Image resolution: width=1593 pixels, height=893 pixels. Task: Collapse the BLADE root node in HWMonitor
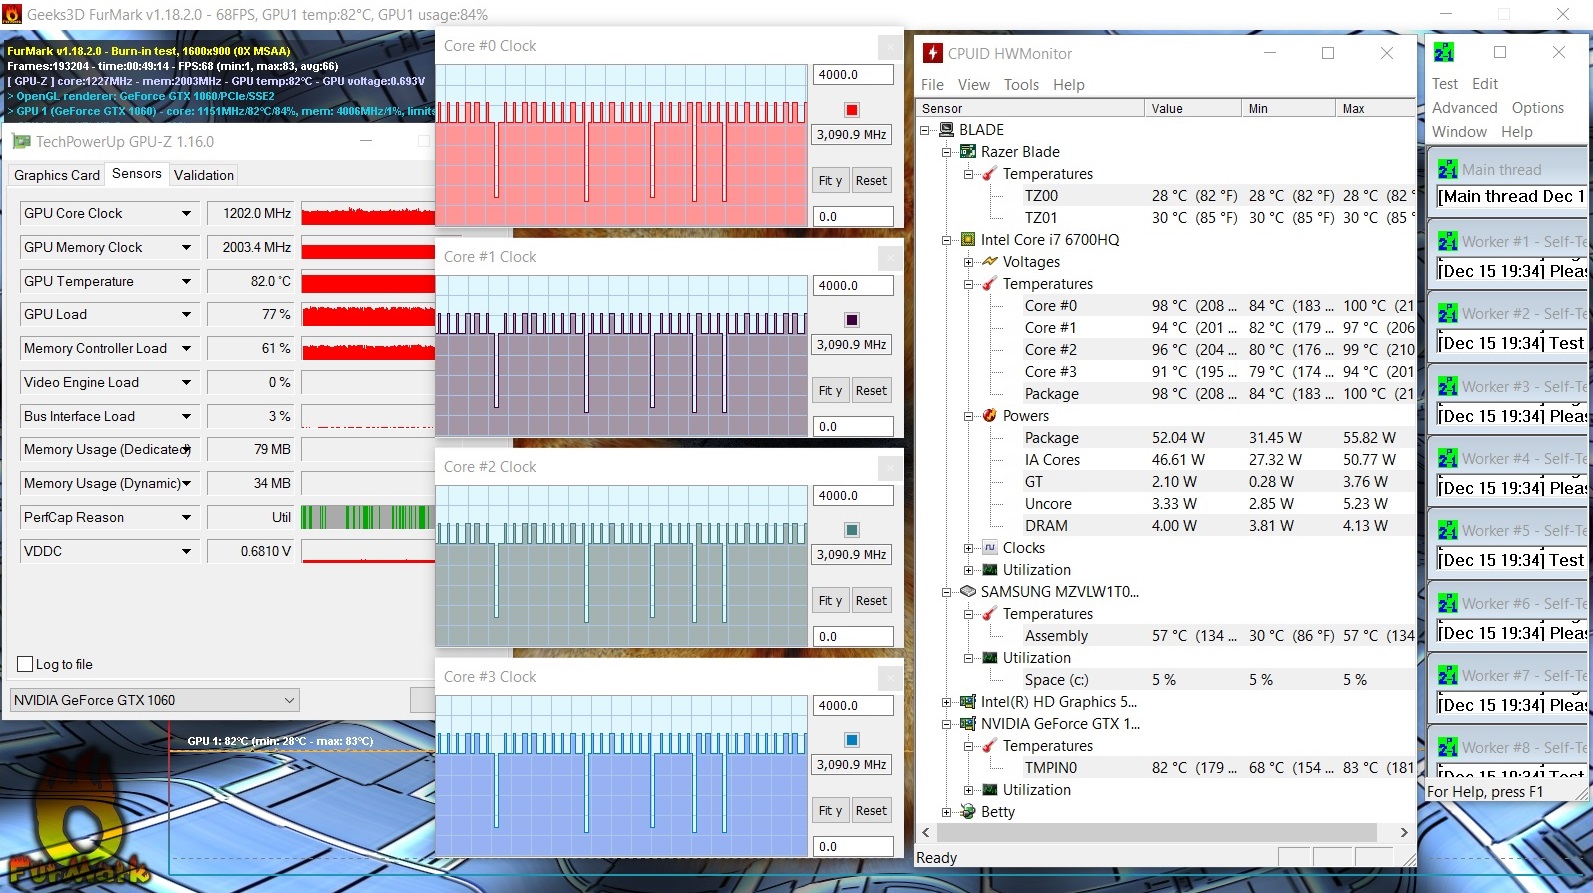[x=925, y=130]
